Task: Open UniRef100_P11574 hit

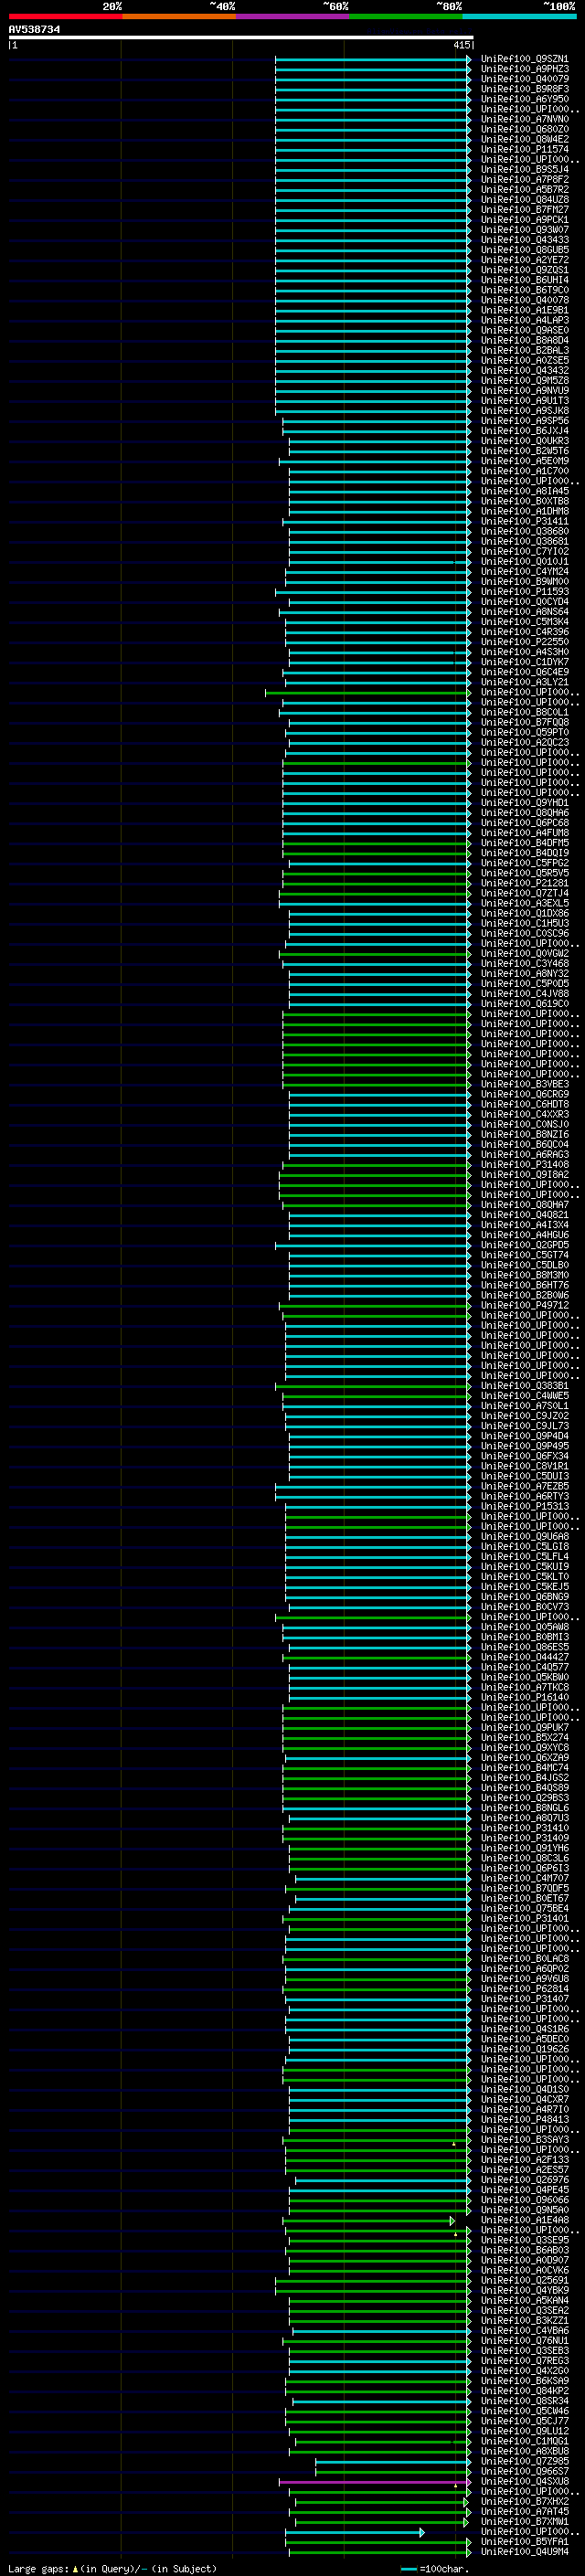Action: 524,149
